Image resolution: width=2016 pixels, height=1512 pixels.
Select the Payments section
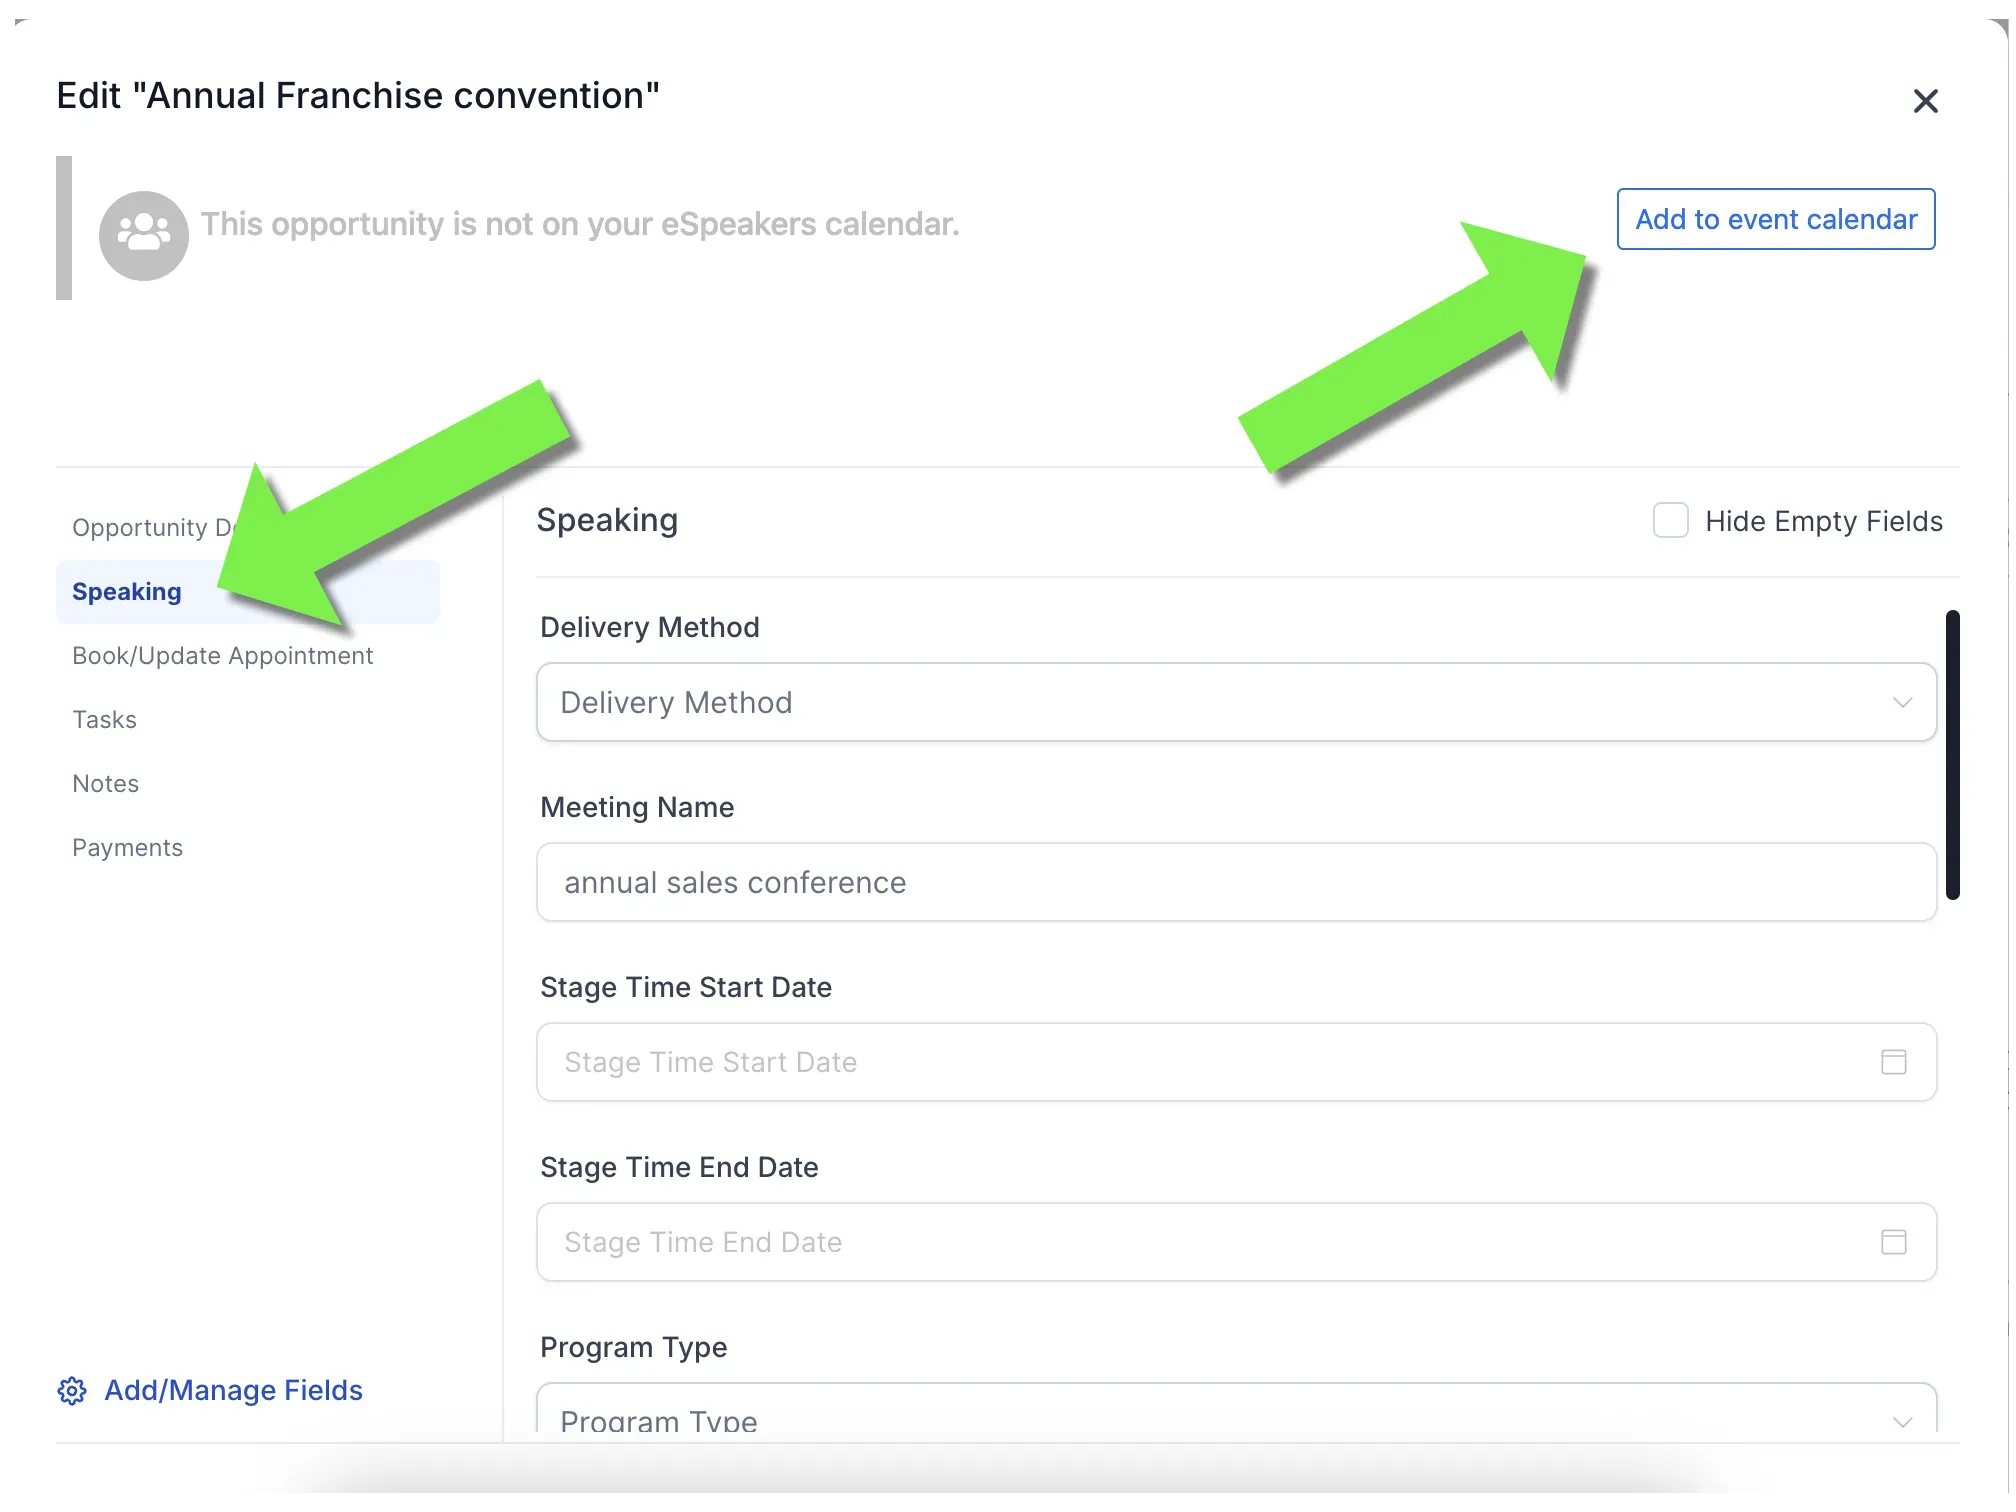pyautogui.click(x=128, y=850)
